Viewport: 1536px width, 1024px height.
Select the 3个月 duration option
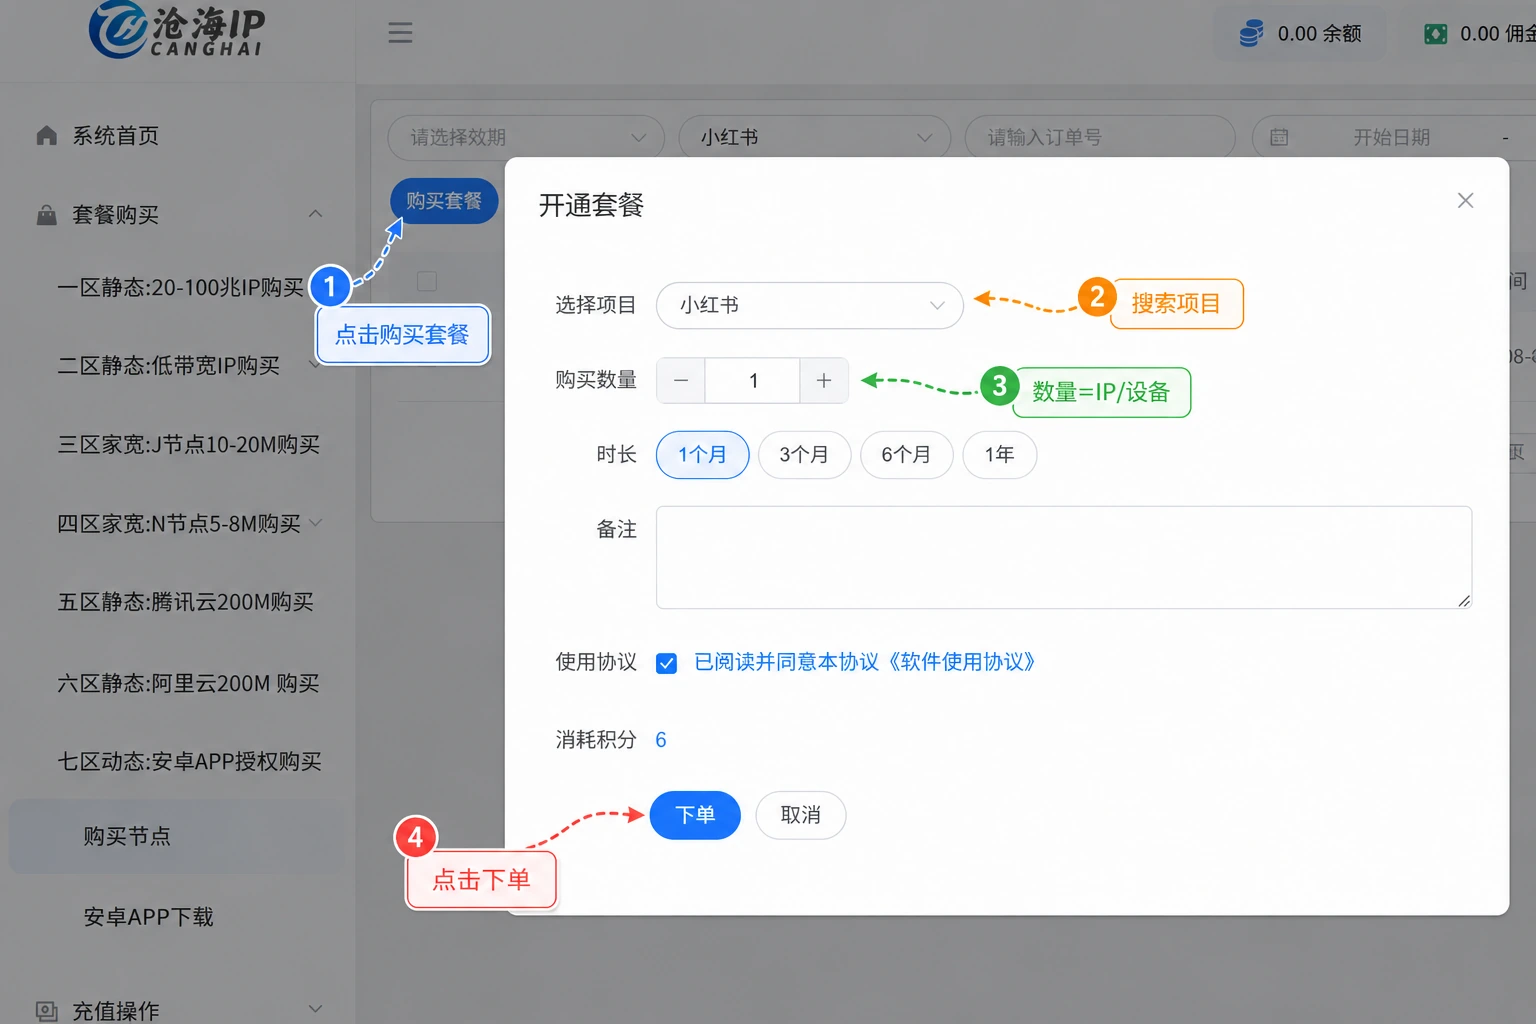pyautogui.click(x=804, y=455)
